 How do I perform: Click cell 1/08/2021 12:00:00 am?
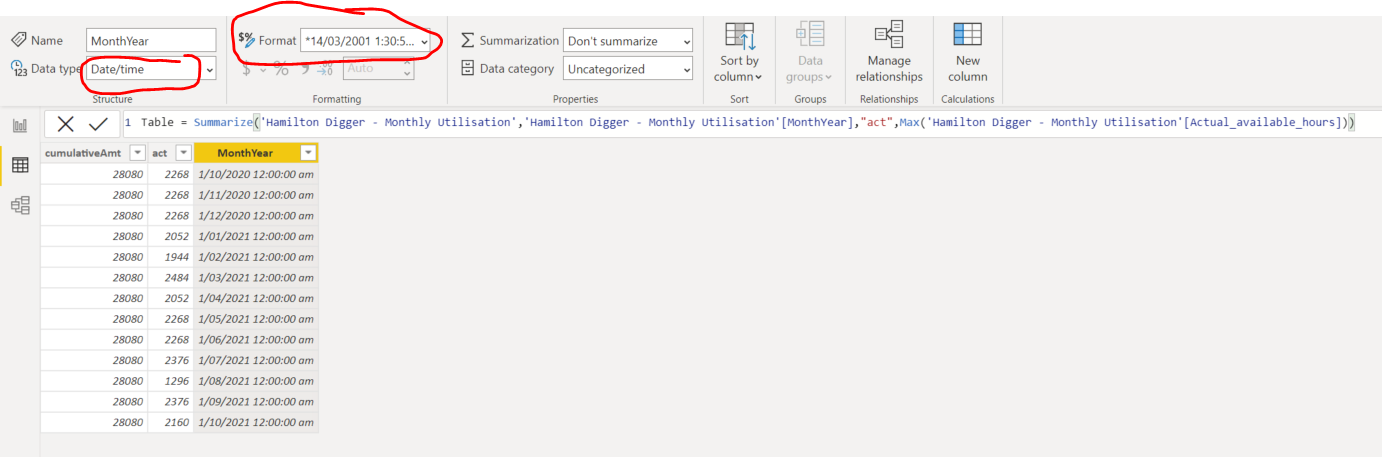click(256, 381)
